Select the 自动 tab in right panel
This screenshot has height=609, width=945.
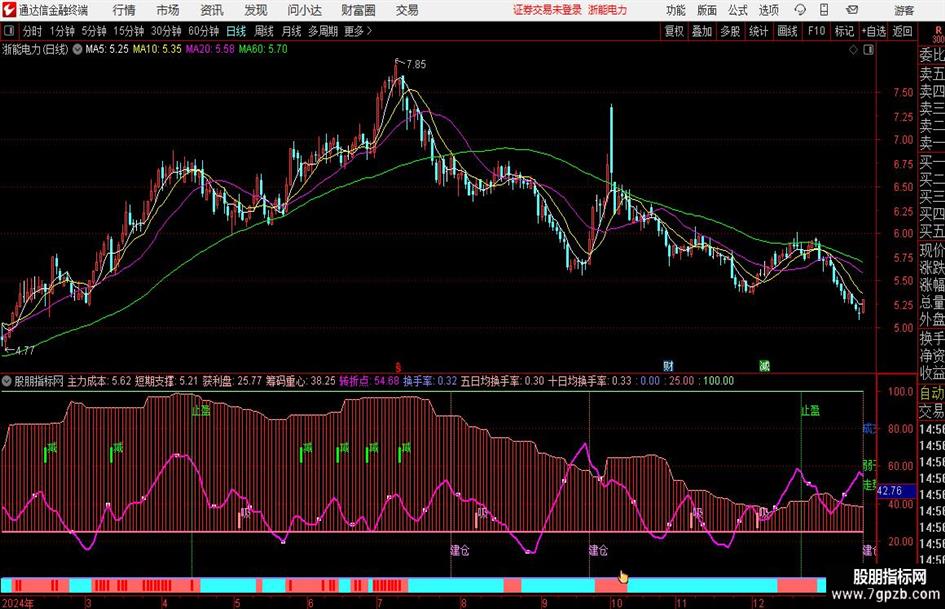(x=931, y=393)
